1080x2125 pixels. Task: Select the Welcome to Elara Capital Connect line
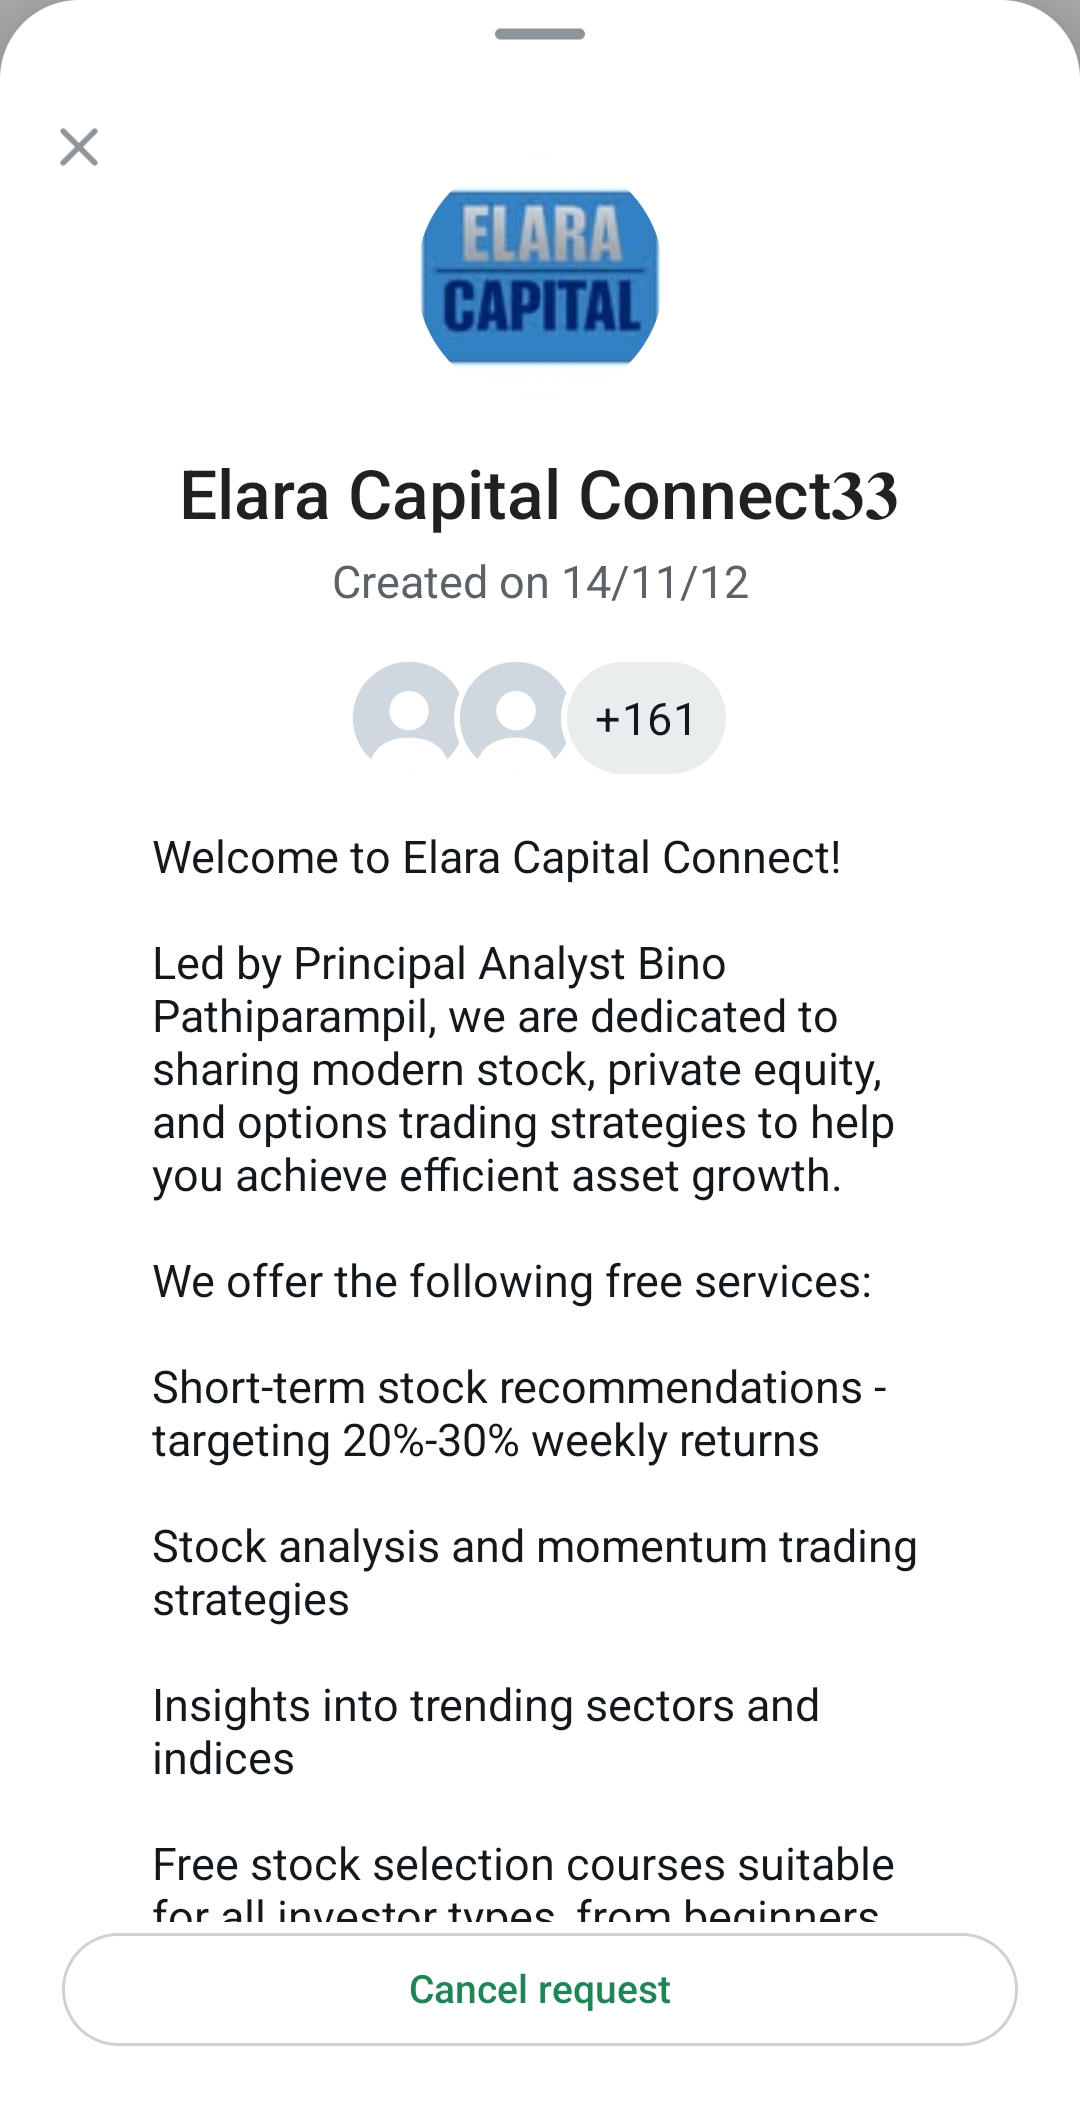tap(497, 858)
